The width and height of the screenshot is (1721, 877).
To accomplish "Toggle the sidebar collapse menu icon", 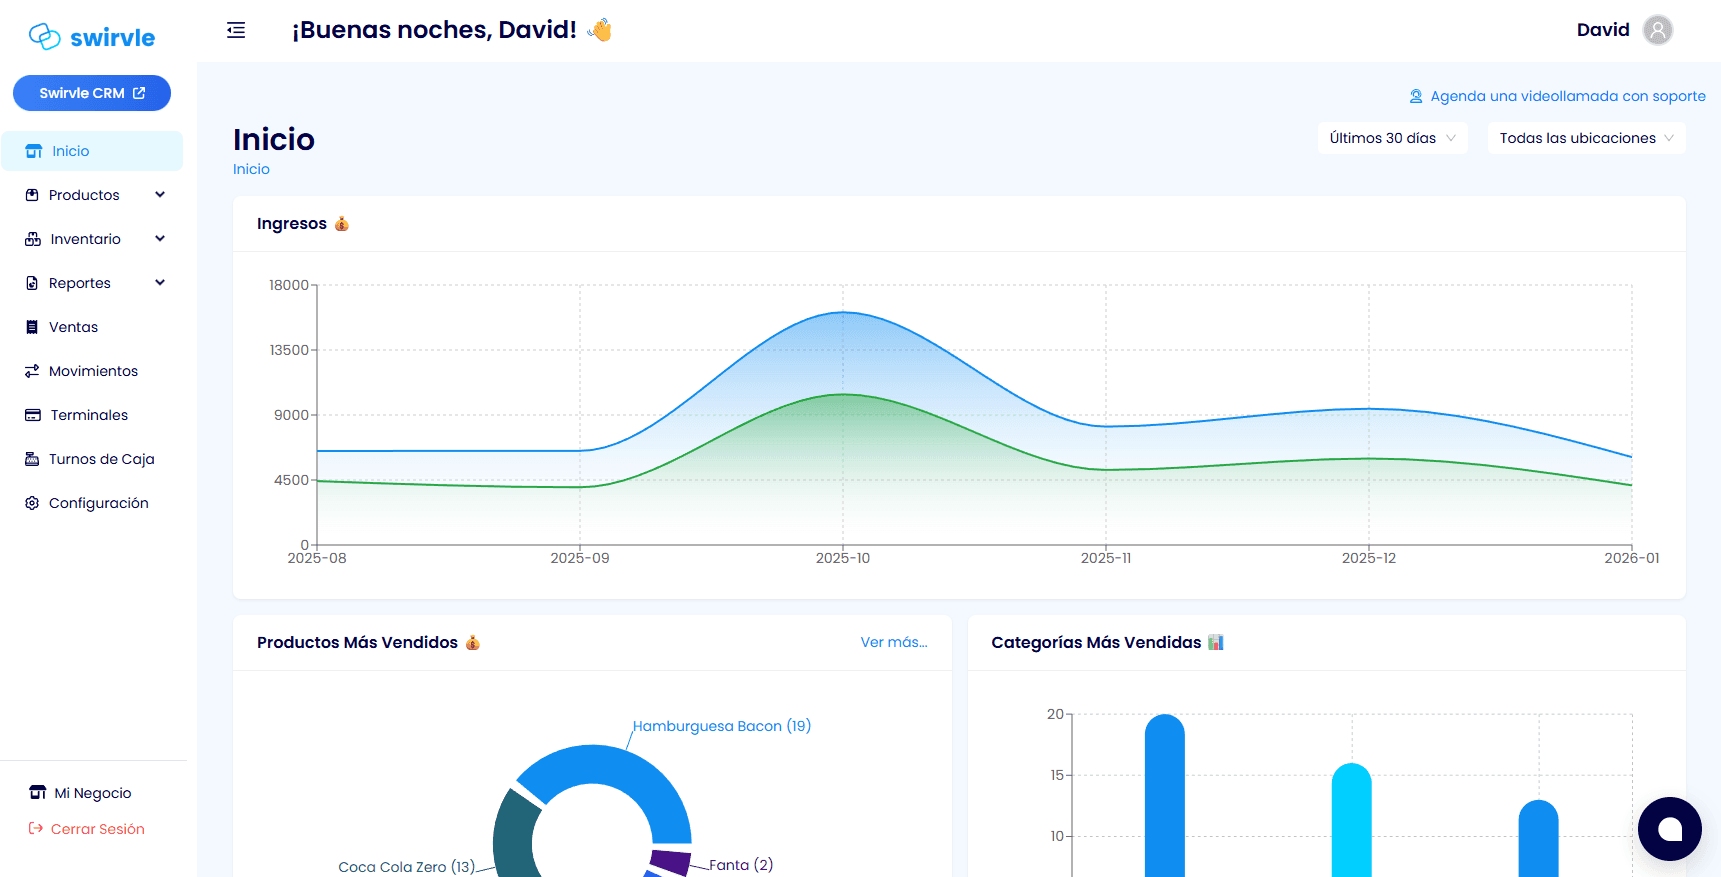I will [x=236, y=30].
